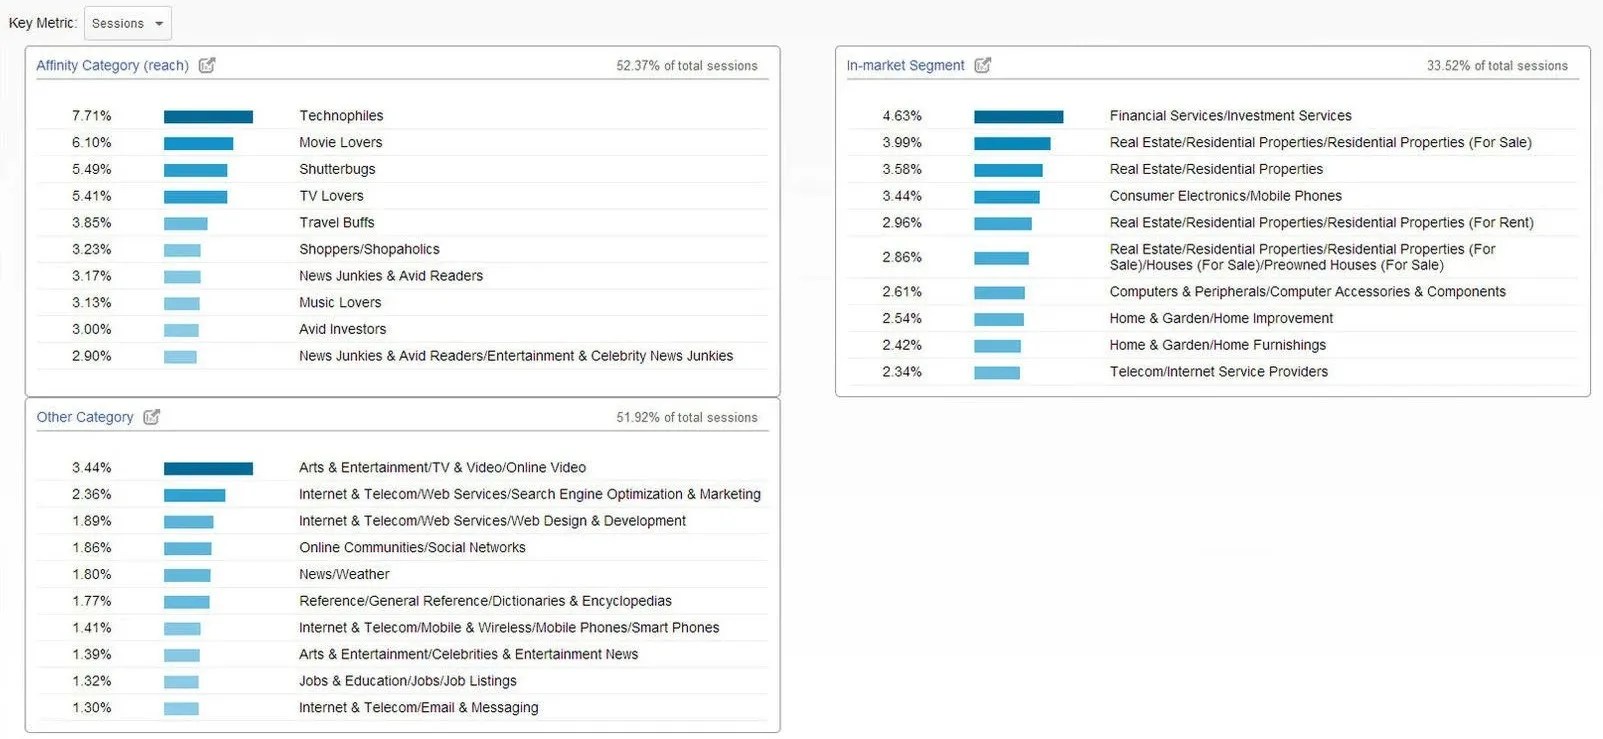
Task: Open Telecom/Internet Service Providers segment
Action: point(1219,371)
